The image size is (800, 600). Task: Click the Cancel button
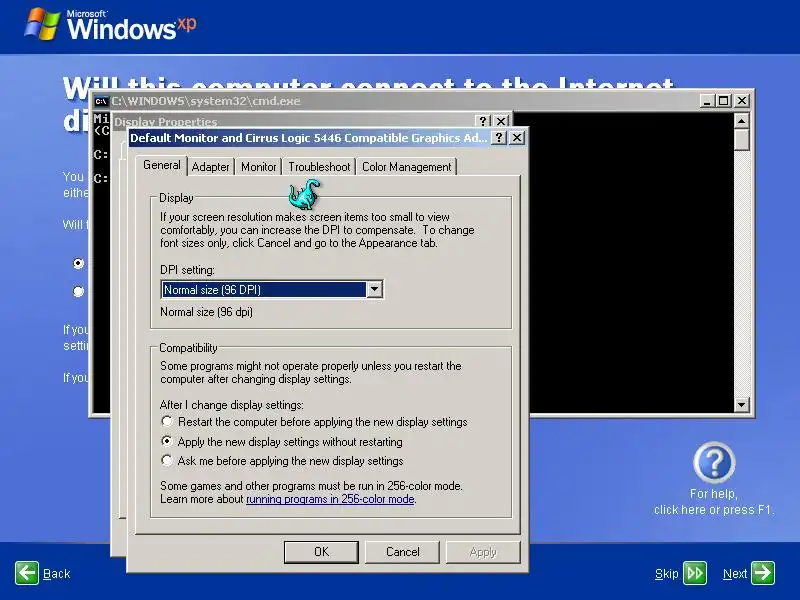pos(403,552)
